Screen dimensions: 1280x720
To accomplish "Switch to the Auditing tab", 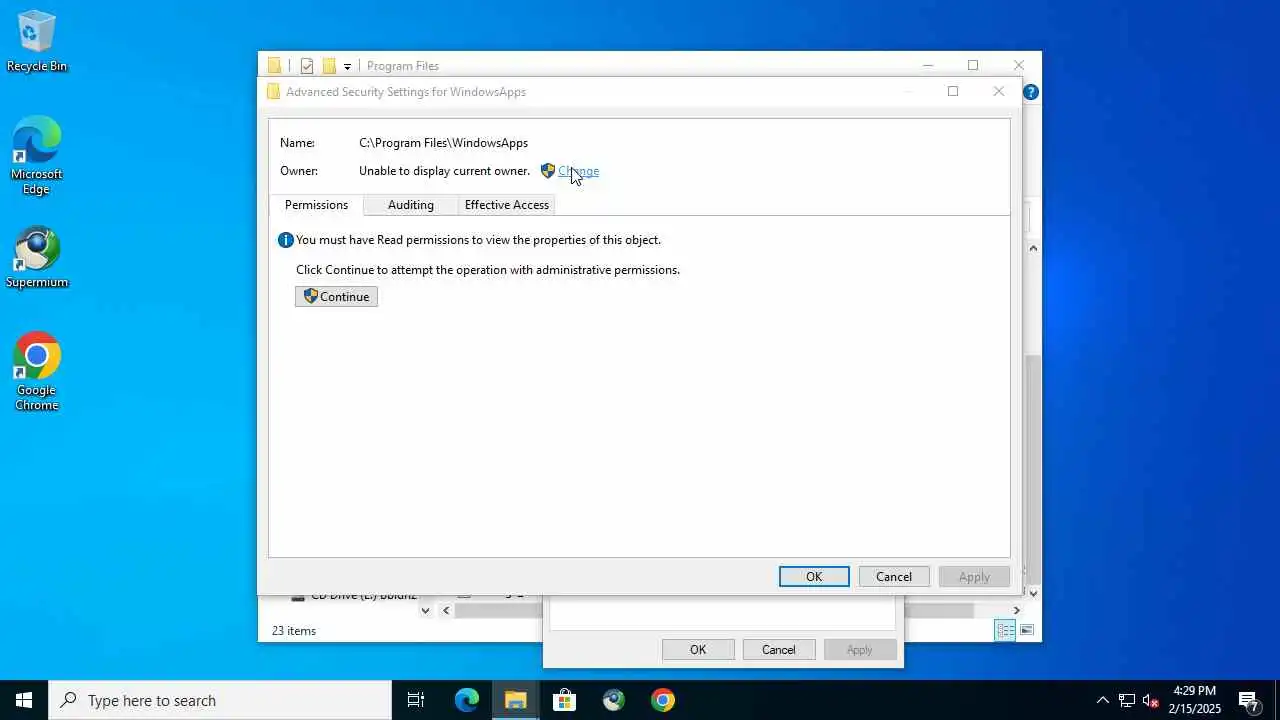I will click(x=411, y=205).
